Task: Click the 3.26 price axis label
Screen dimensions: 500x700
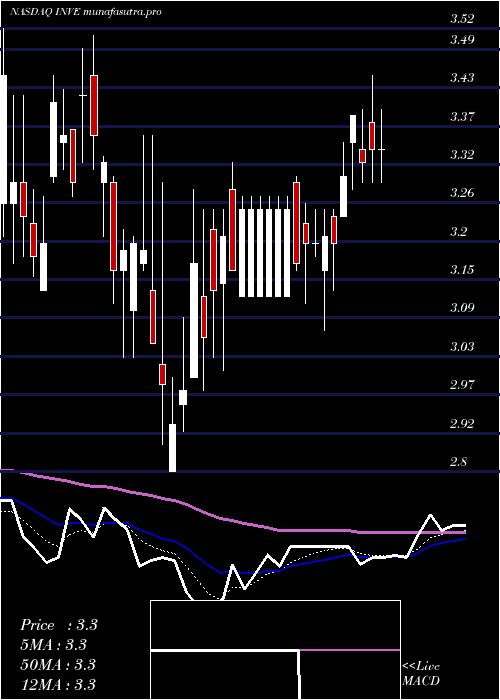Action: [x=462, y=193]
